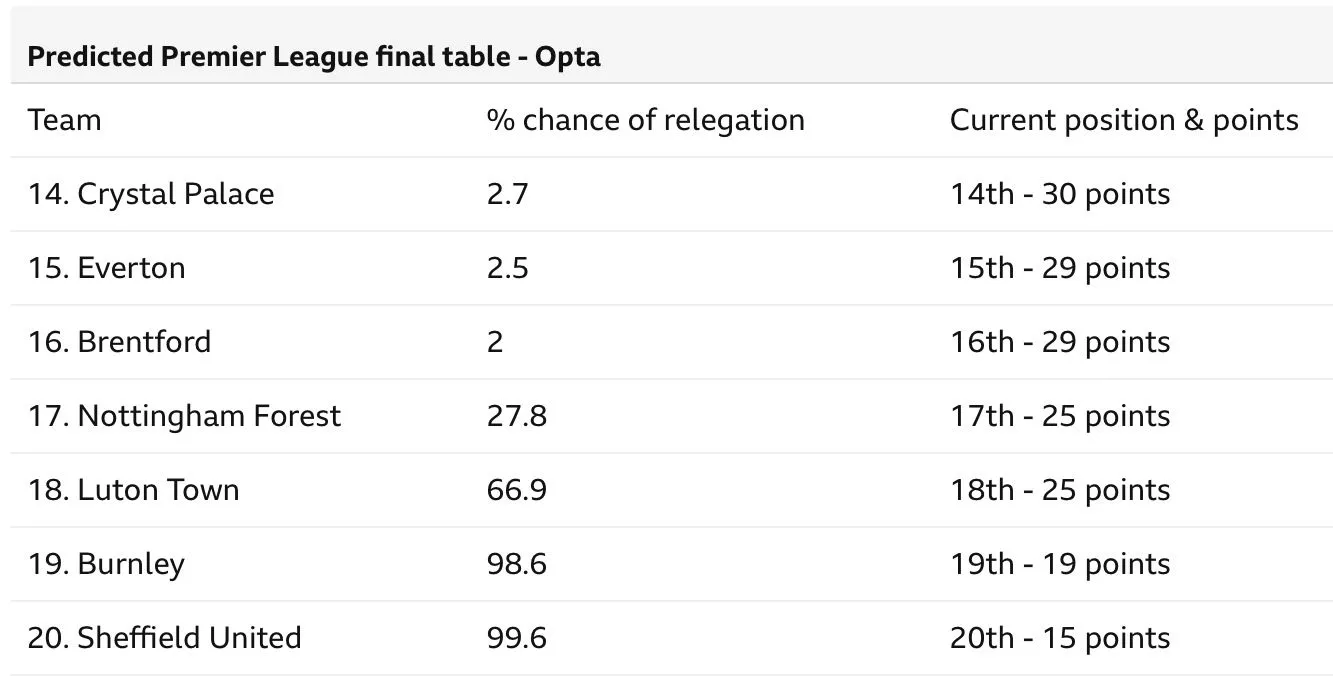This screenshot has height=696, width=1333.
Task: Select the 'Team' column header
Action: pos(64,121)
